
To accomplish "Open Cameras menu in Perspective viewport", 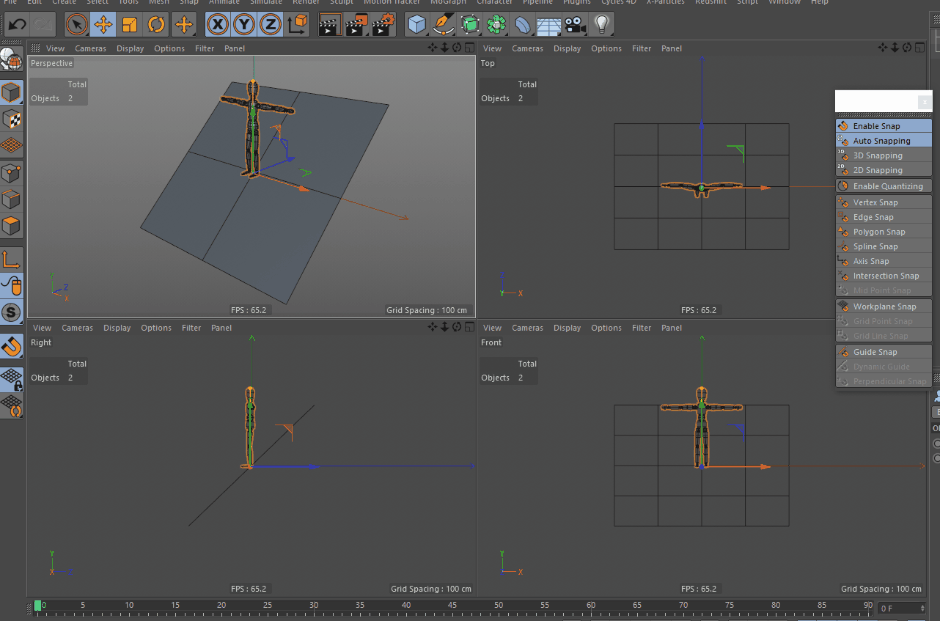I will [91, 49].
